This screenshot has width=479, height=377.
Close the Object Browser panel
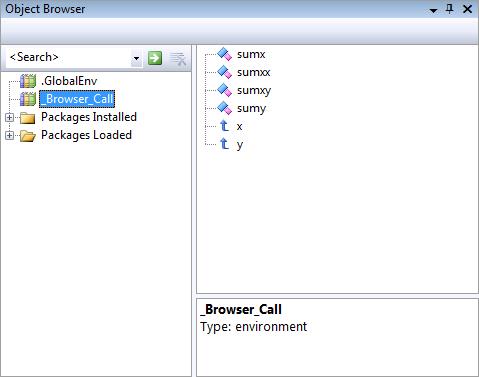click(x=468, y=9)
